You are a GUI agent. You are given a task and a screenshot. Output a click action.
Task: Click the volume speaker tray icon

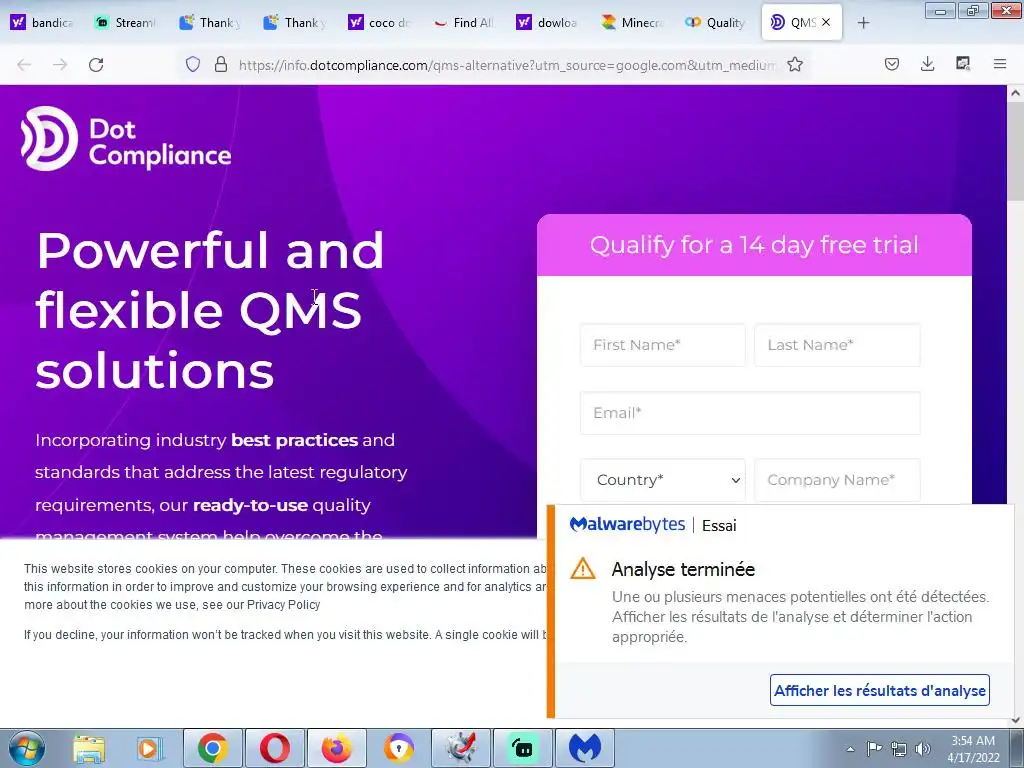[923, 749]
